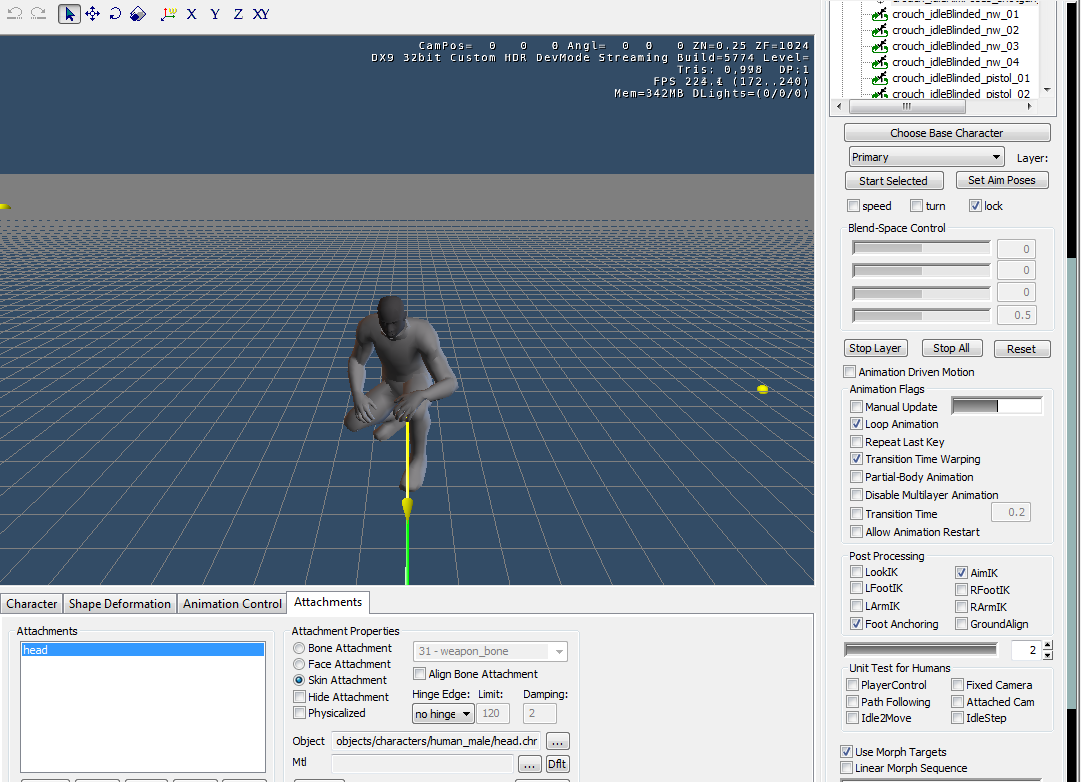This screenshot has height=782, width=1081.
Task: Activate the Move tool icon
Action: pyautogui.click(x=92, y=14)
